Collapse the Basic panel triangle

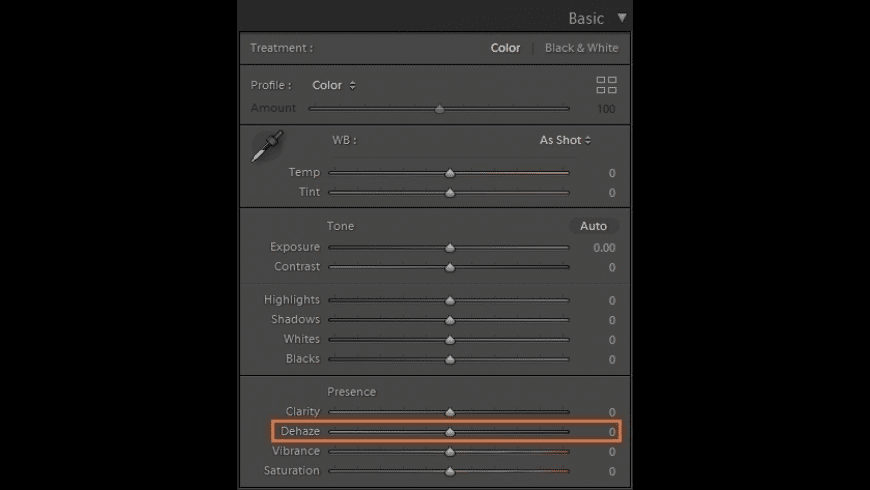622,17
